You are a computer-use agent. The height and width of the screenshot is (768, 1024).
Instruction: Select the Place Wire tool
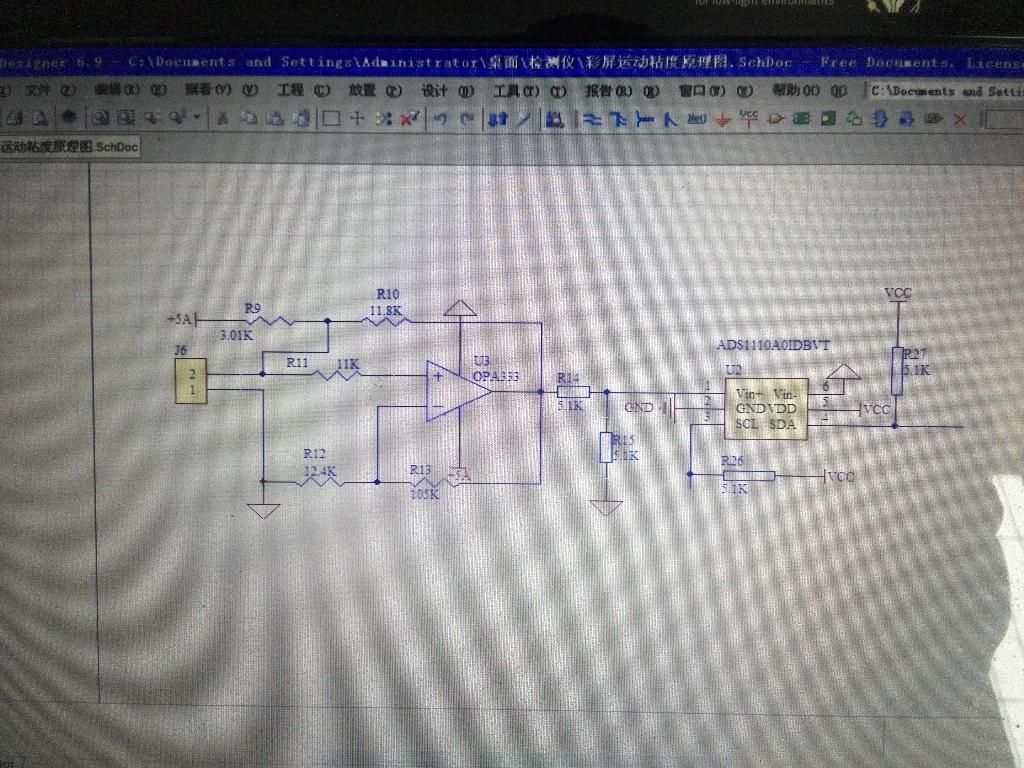click(592, 120)
